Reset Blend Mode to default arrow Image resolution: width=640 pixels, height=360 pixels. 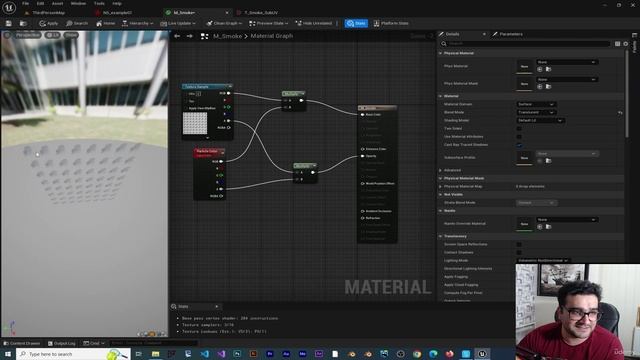620,113
